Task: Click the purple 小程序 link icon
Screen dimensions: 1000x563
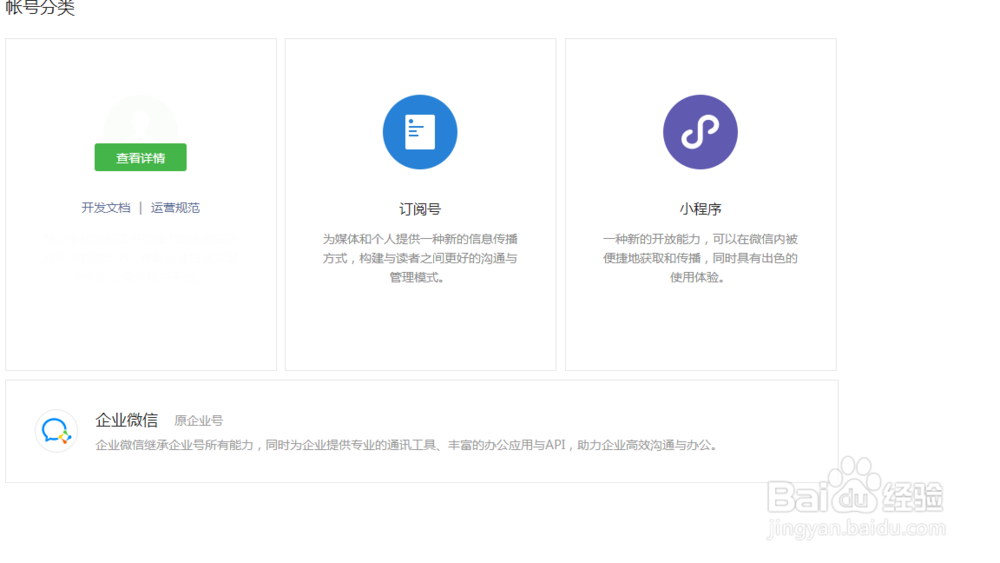Action: click(x=700, y=132)
